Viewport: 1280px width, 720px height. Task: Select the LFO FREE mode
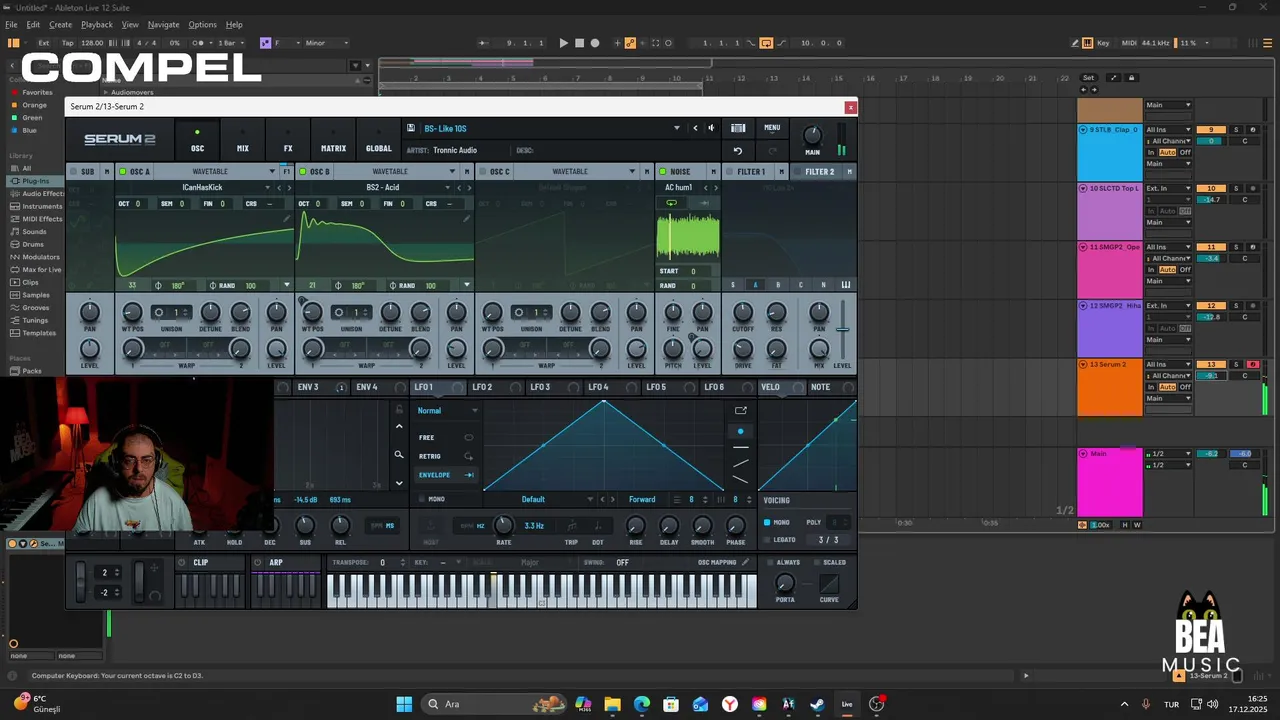point(446,437)
